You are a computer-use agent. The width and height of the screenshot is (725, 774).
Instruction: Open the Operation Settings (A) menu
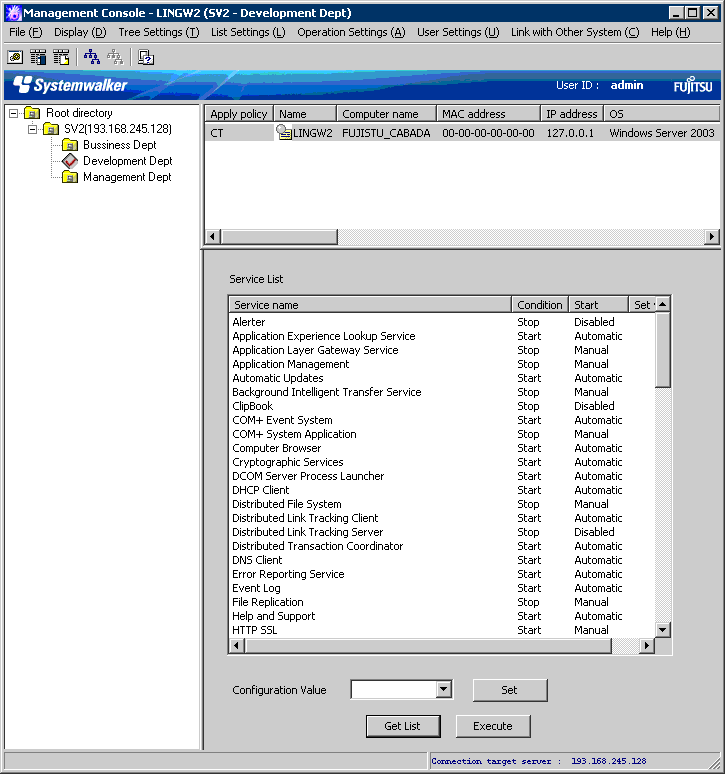[351, 32]
